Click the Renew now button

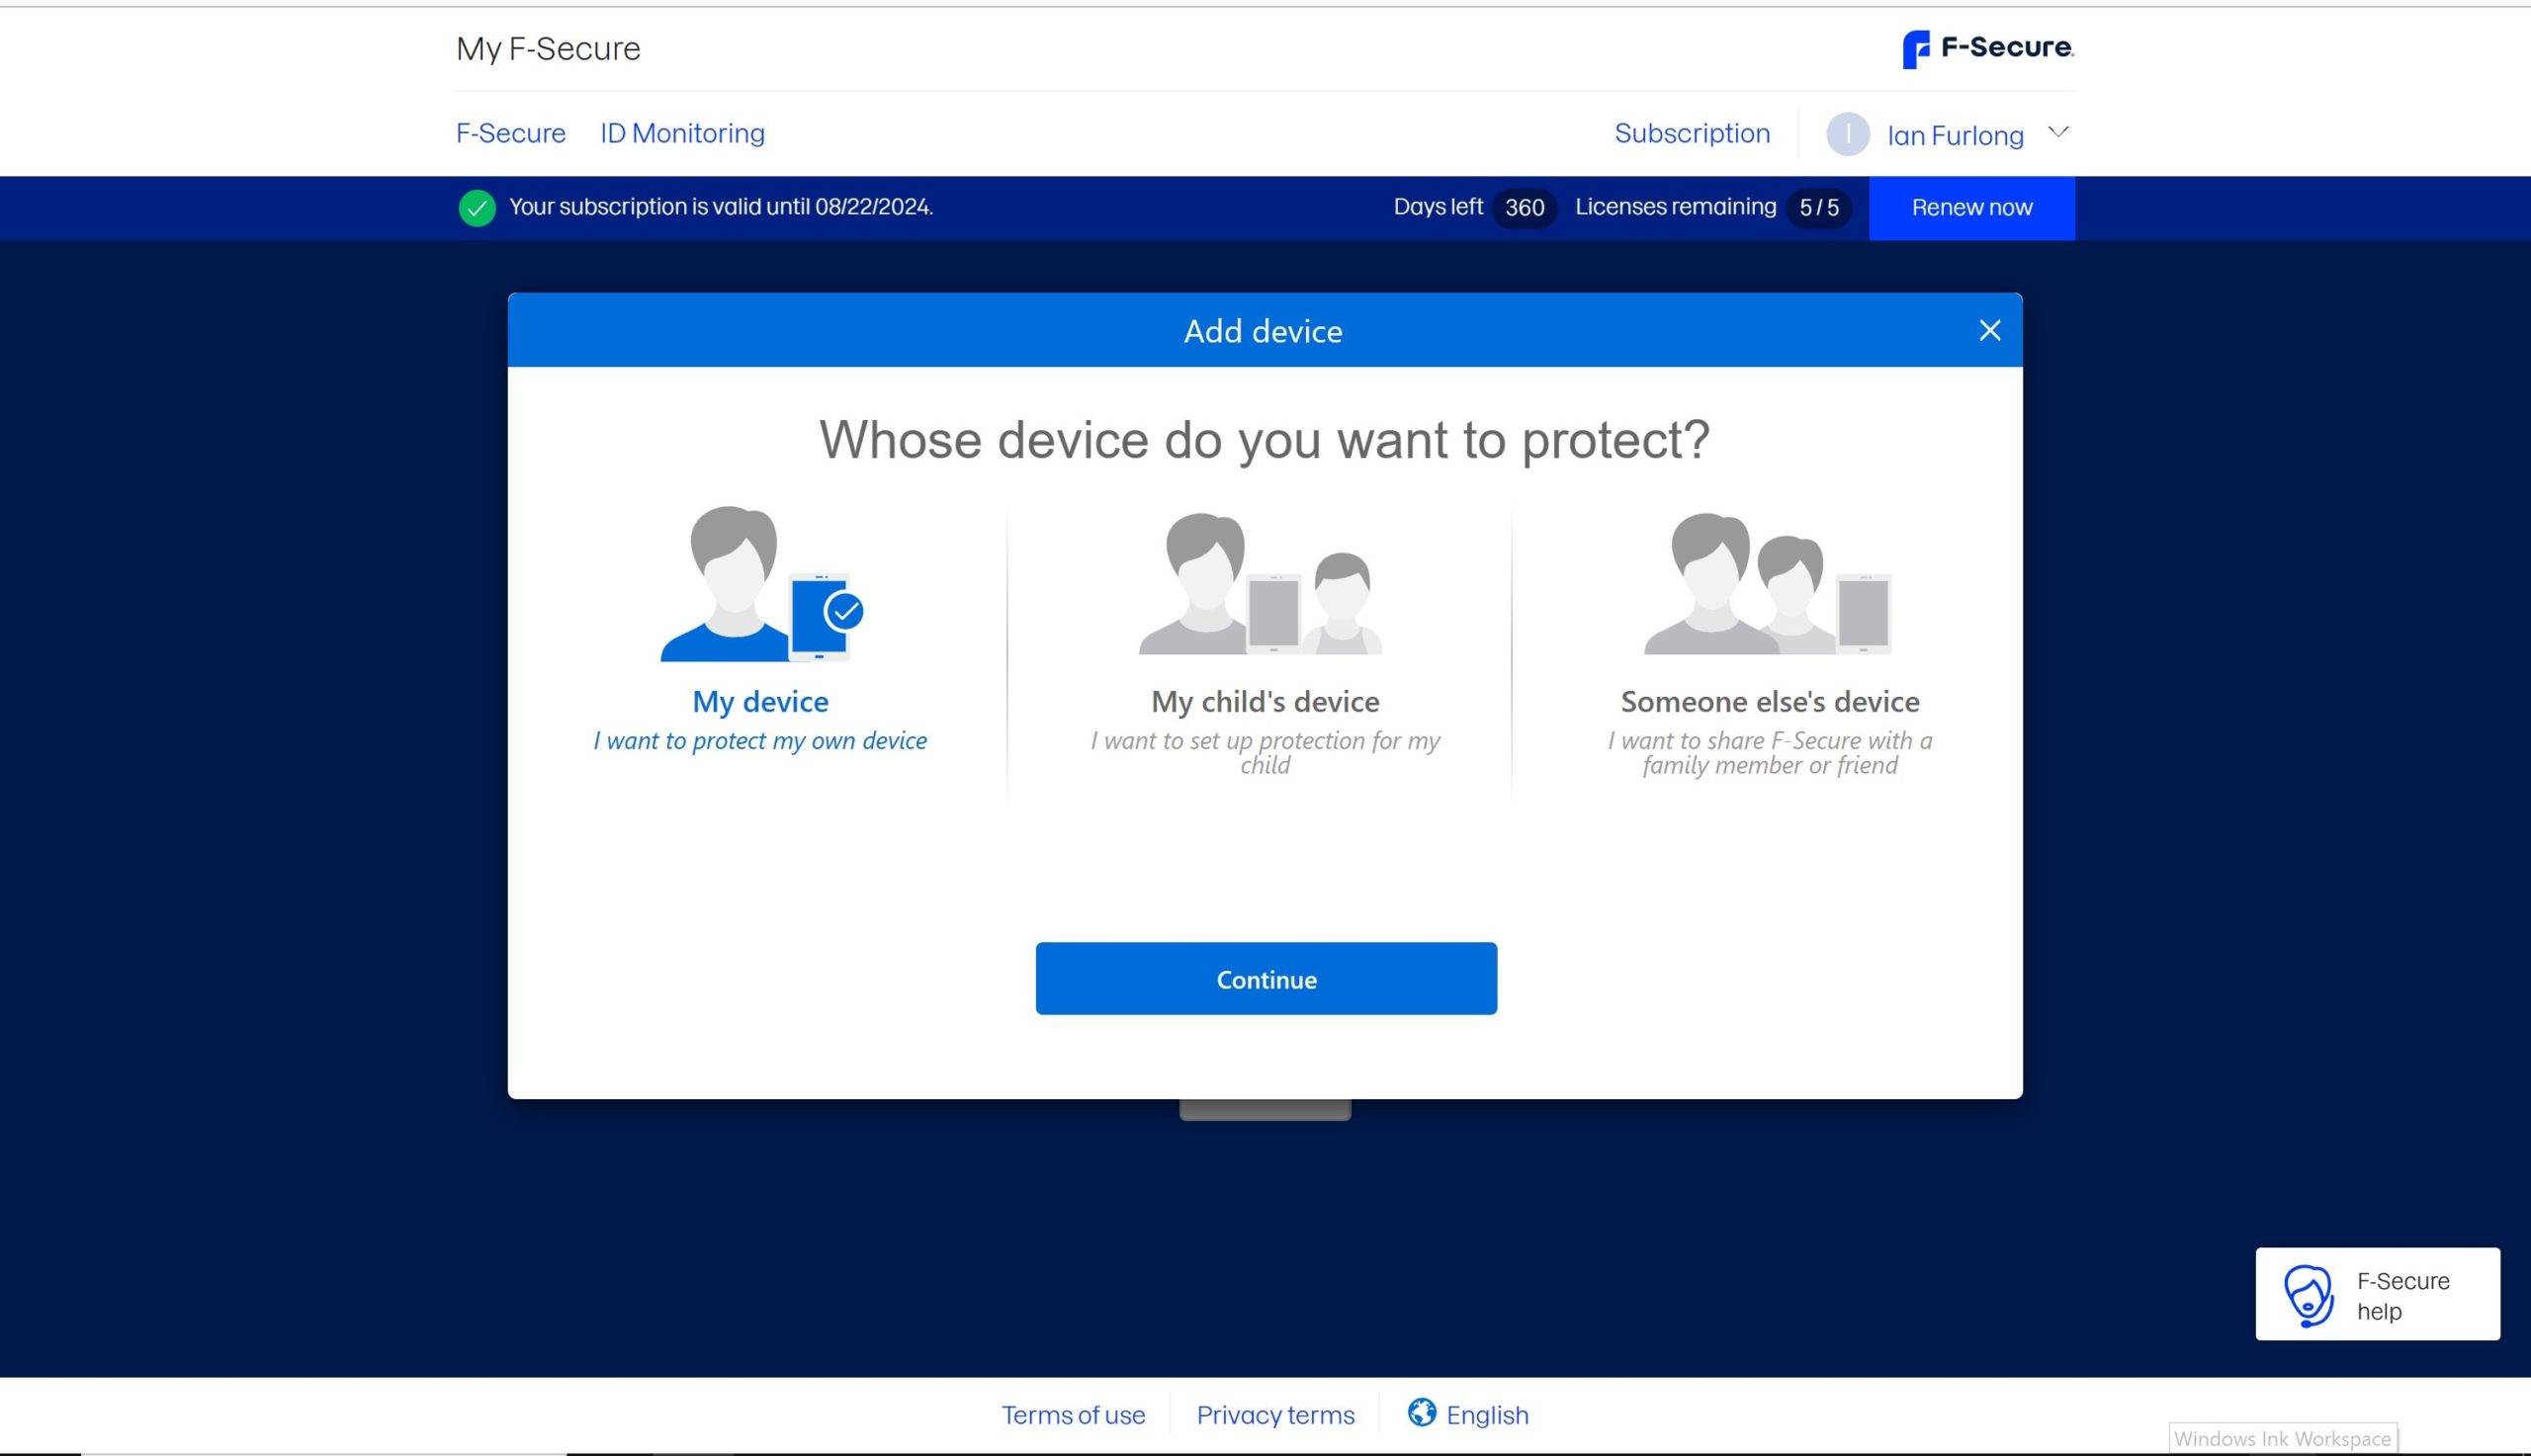click(x=1971, y=208)
